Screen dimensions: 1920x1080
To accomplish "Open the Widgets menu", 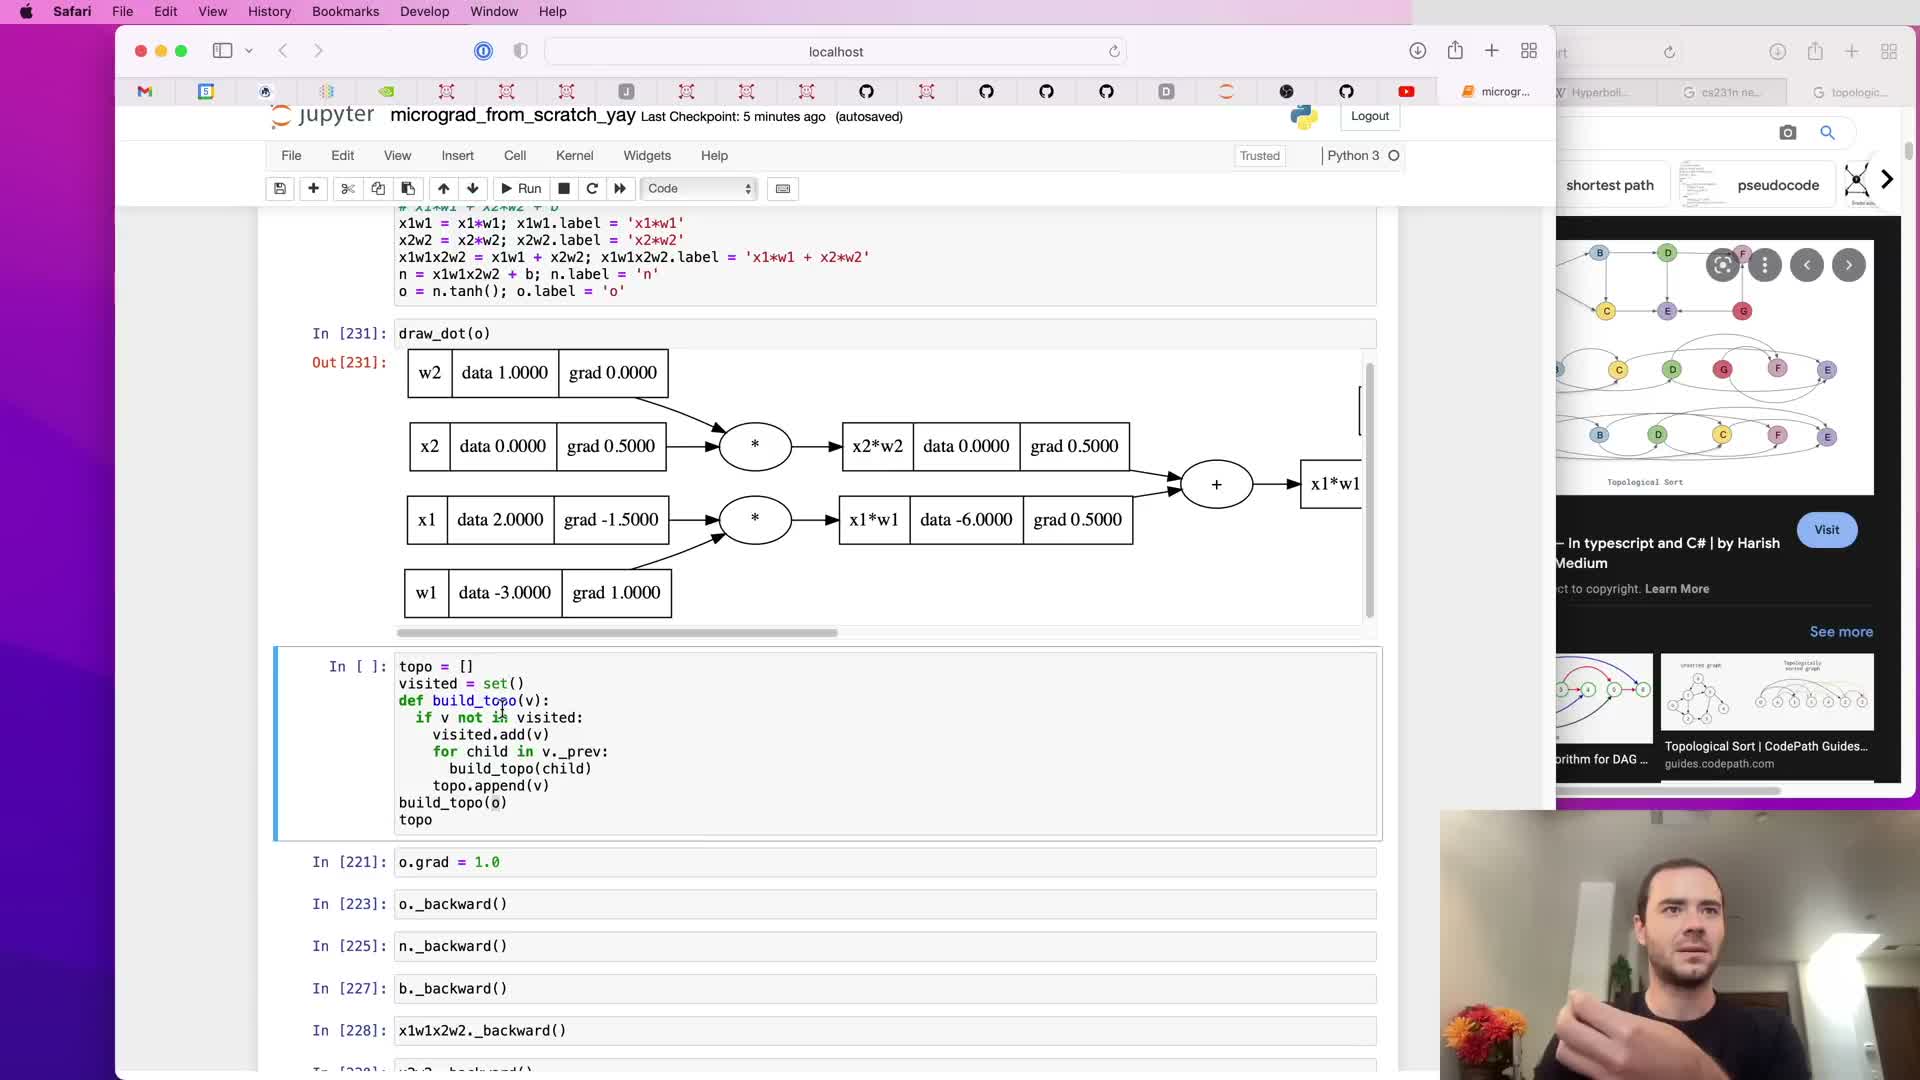I will point(647,155).
